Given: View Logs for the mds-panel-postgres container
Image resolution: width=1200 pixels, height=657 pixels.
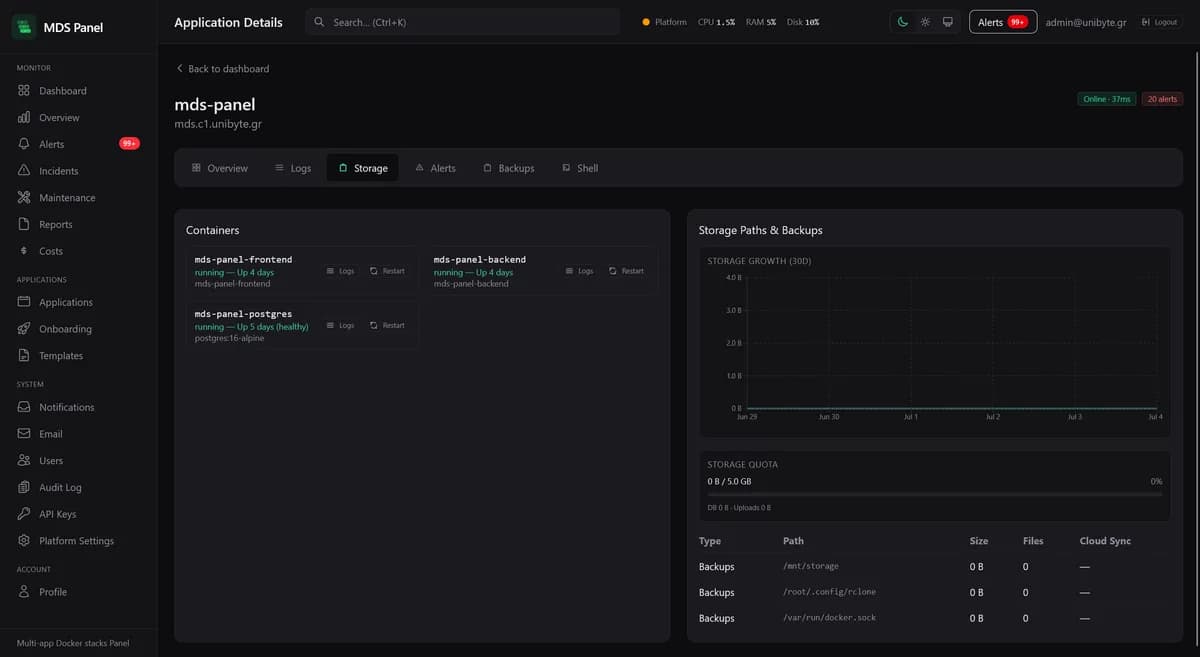Looking at the screenshot, I should coord(341,325).
